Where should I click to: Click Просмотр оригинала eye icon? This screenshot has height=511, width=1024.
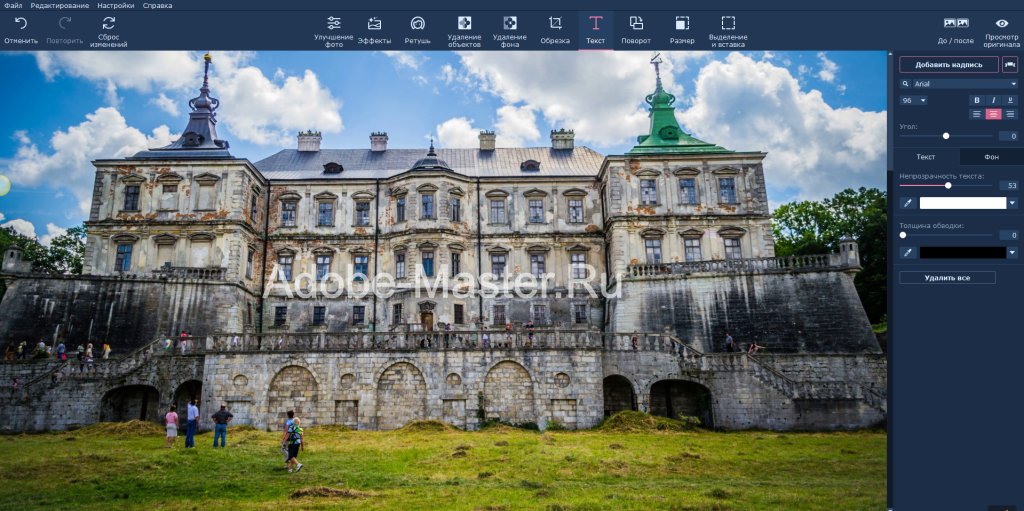coord(1002,23)
